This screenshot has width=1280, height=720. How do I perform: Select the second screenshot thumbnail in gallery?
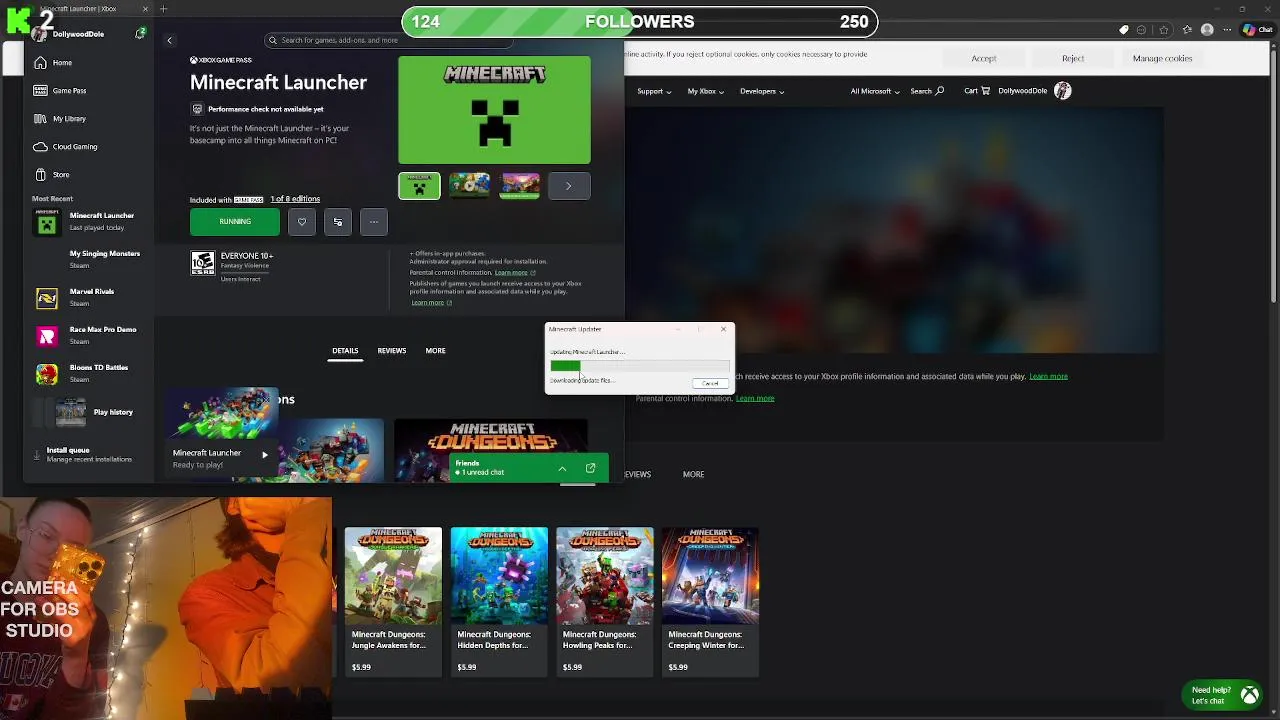469,186
